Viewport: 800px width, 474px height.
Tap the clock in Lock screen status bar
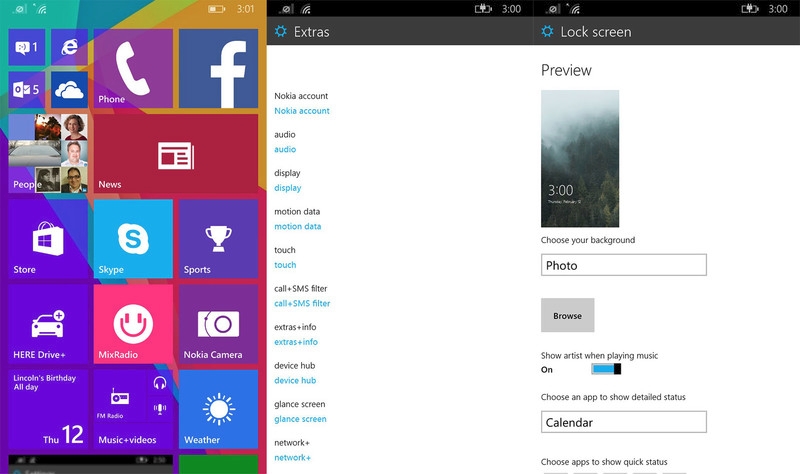click(x=778, y=9)
